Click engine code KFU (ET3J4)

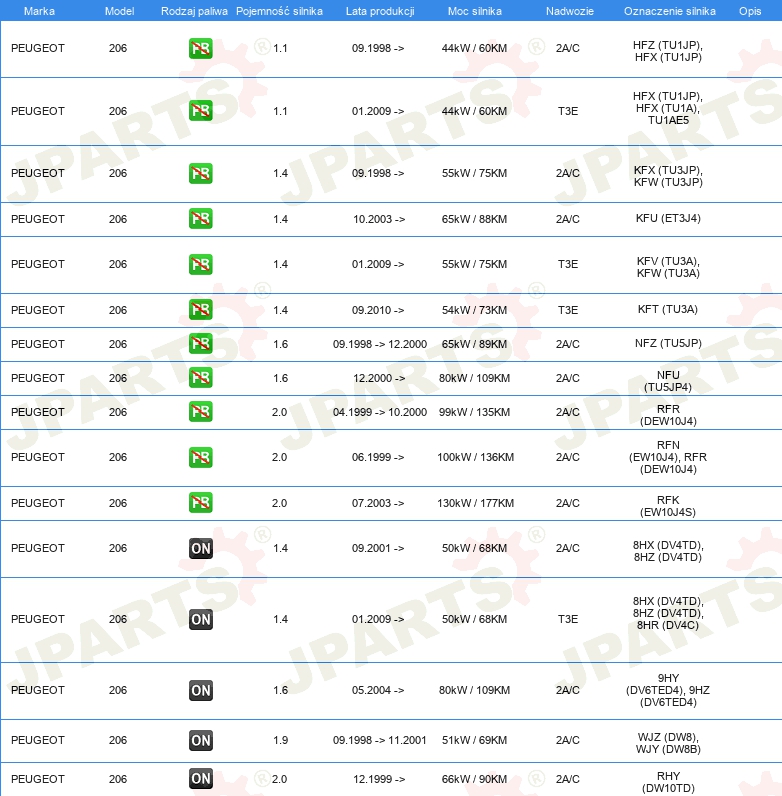coord(668,218)
